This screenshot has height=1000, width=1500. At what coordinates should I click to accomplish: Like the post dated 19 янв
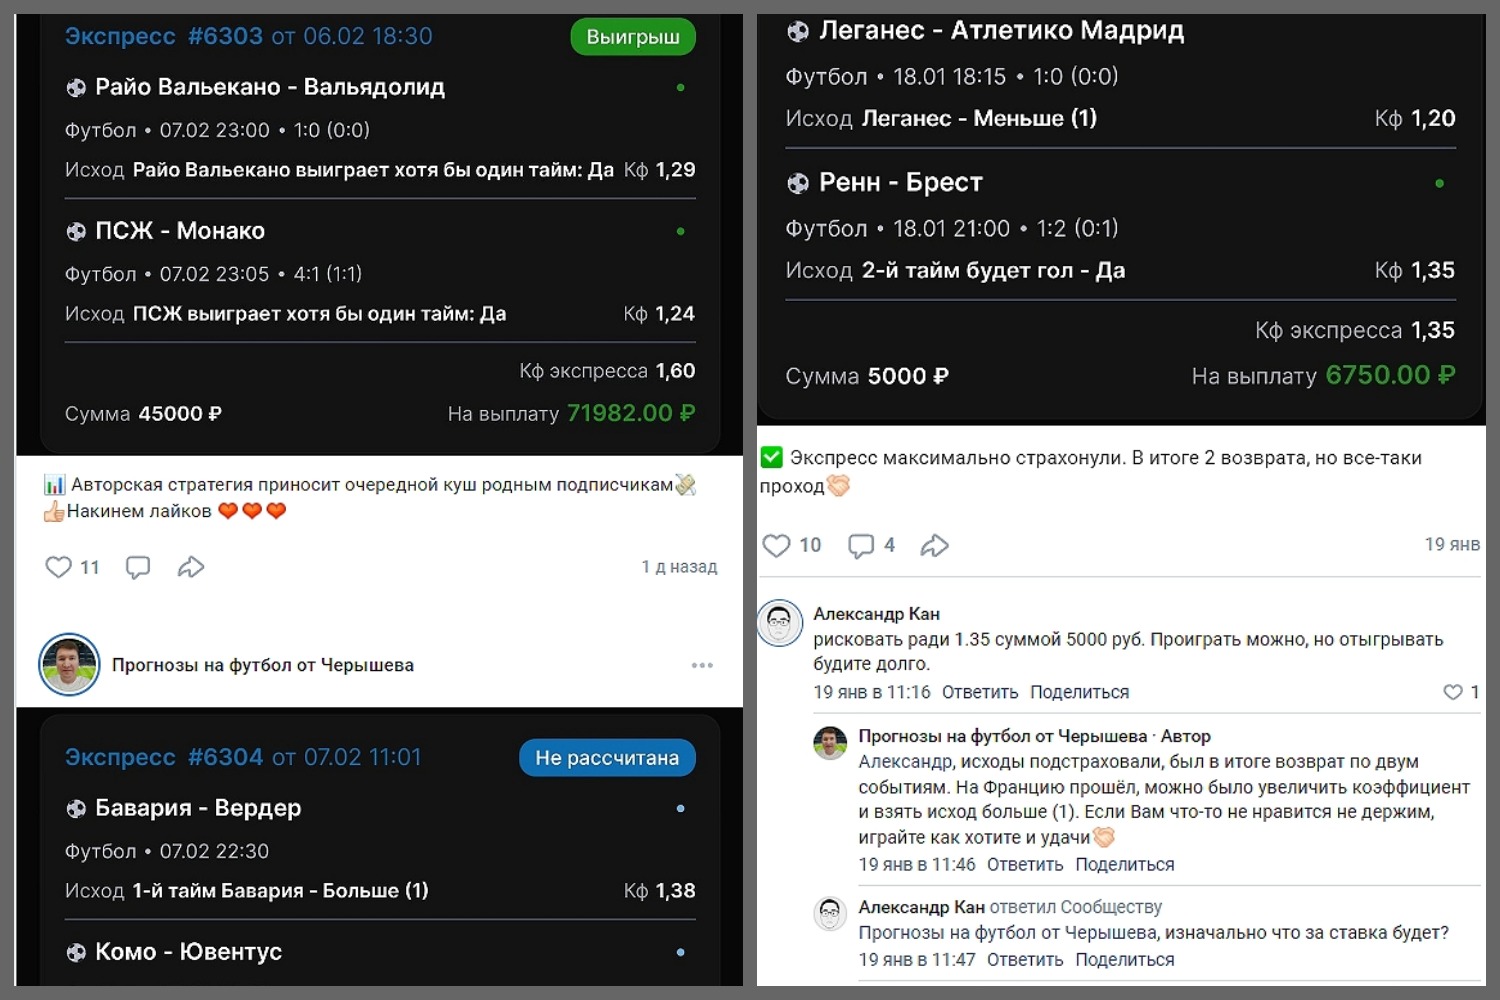777,545
